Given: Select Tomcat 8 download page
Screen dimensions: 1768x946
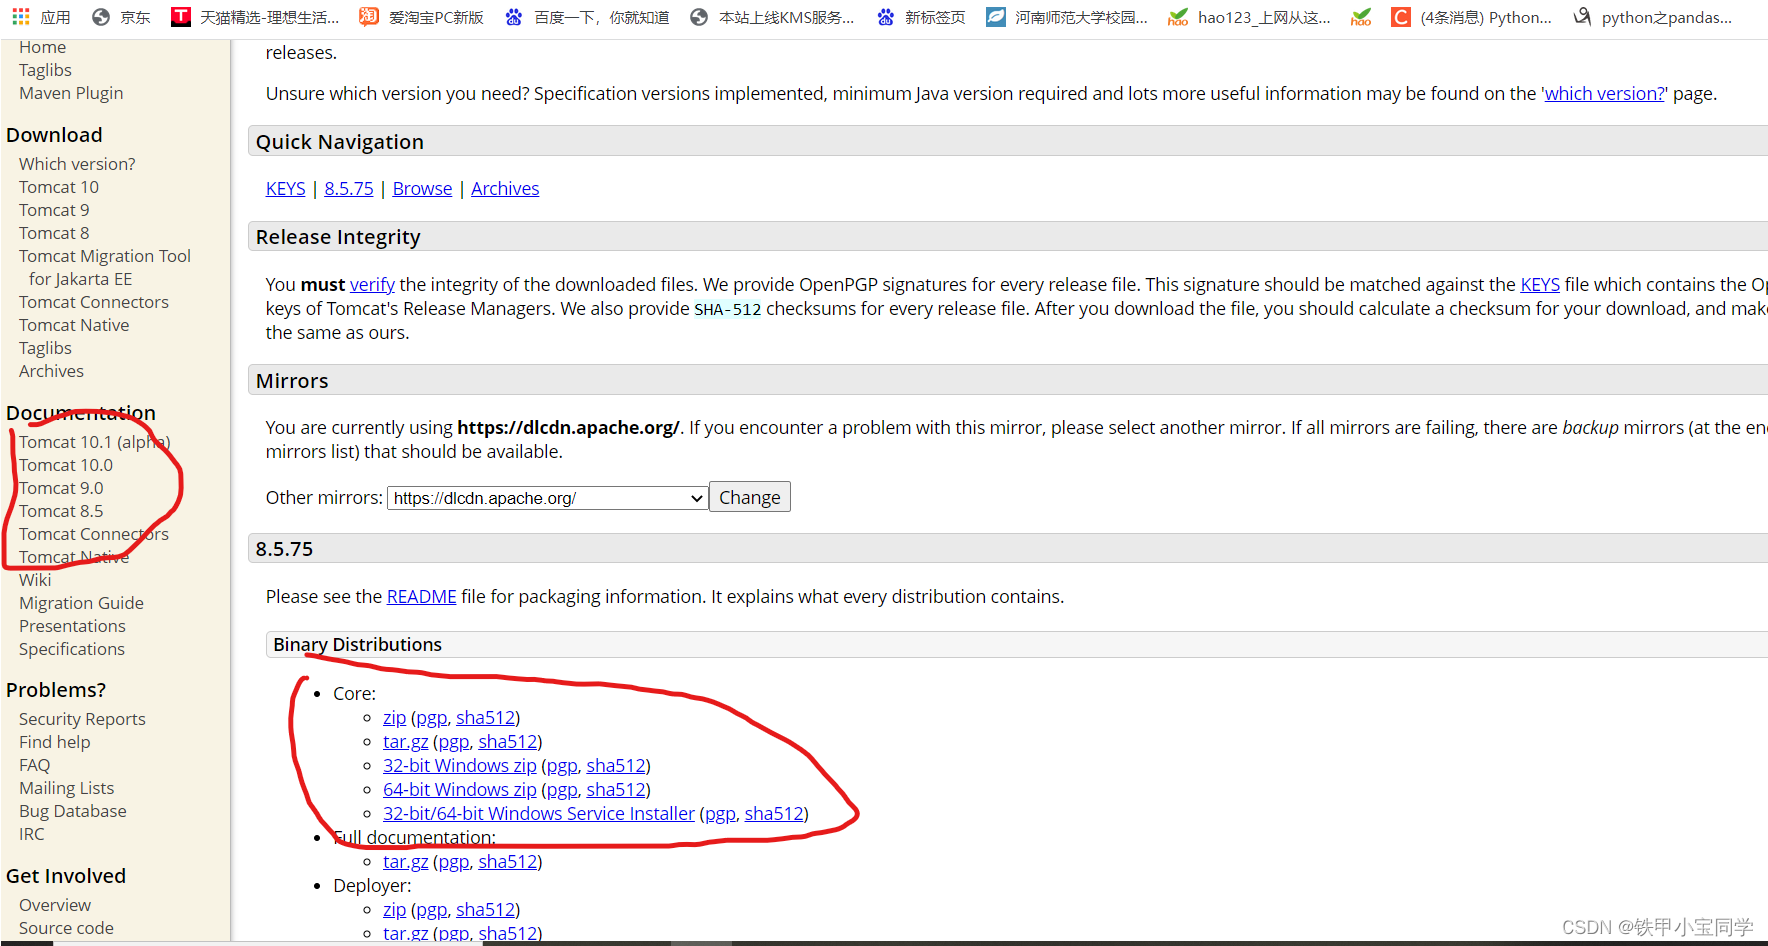Looking at the screenshot, I should coord(54,233).
